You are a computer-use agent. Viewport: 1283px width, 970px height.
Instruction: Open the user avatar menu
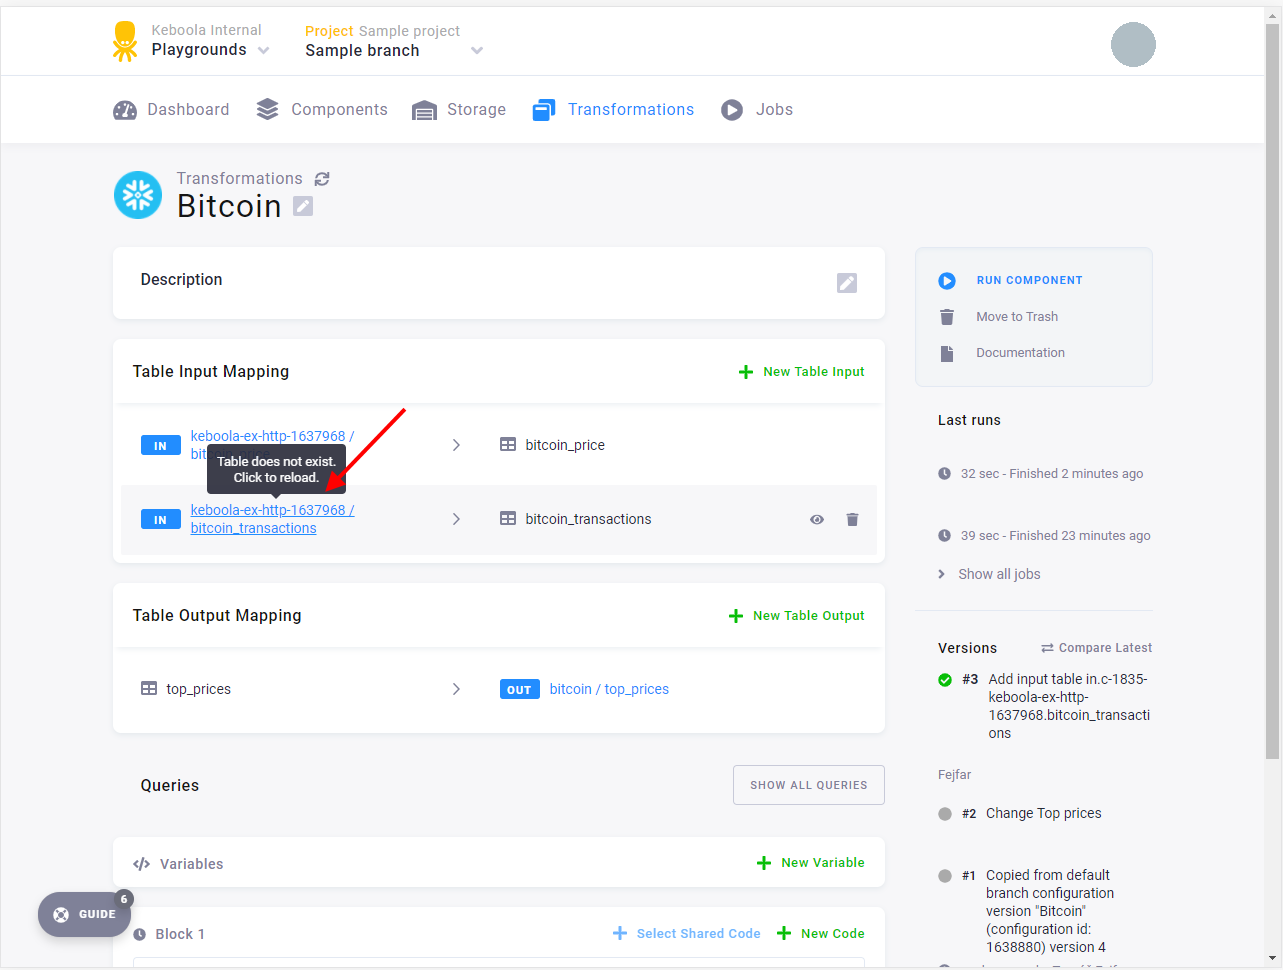1133,44
